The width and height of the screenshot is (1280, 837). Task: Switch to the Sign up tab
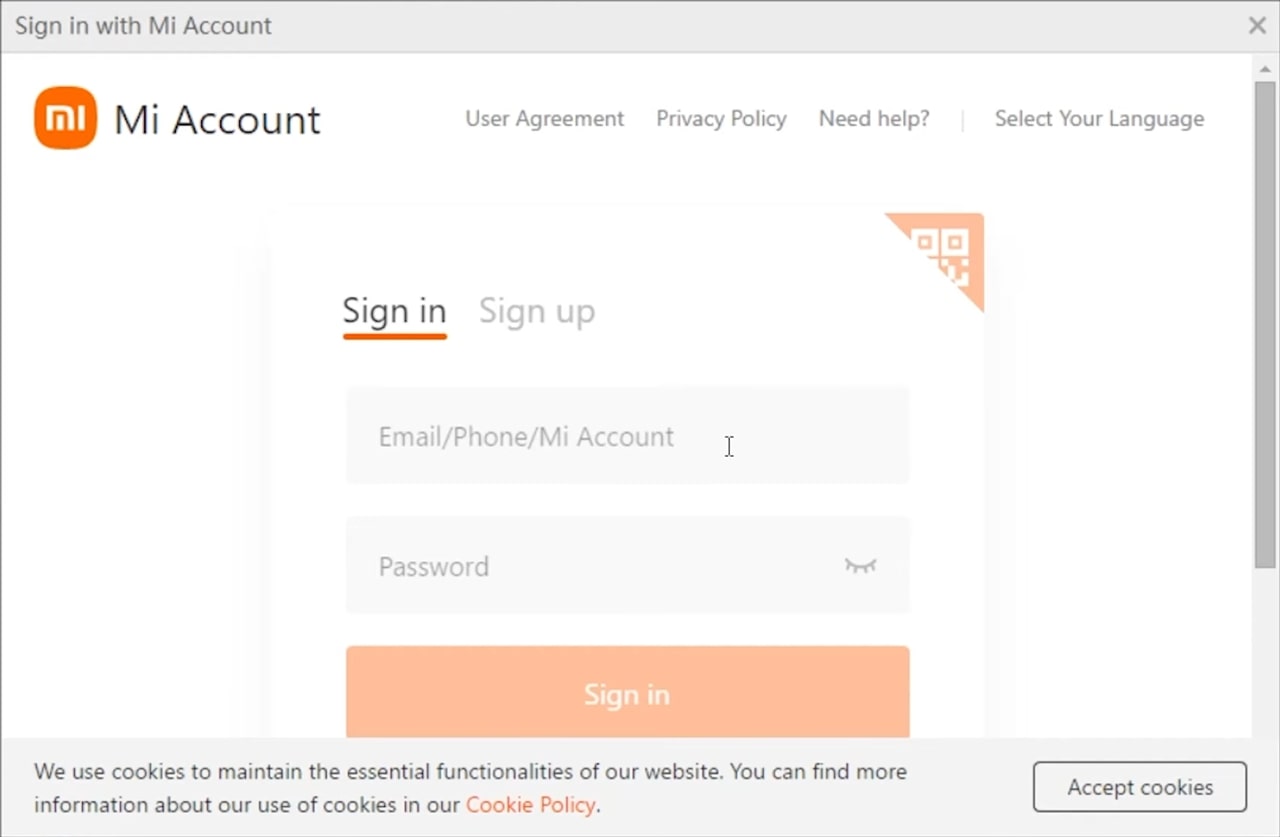(537, 311)
